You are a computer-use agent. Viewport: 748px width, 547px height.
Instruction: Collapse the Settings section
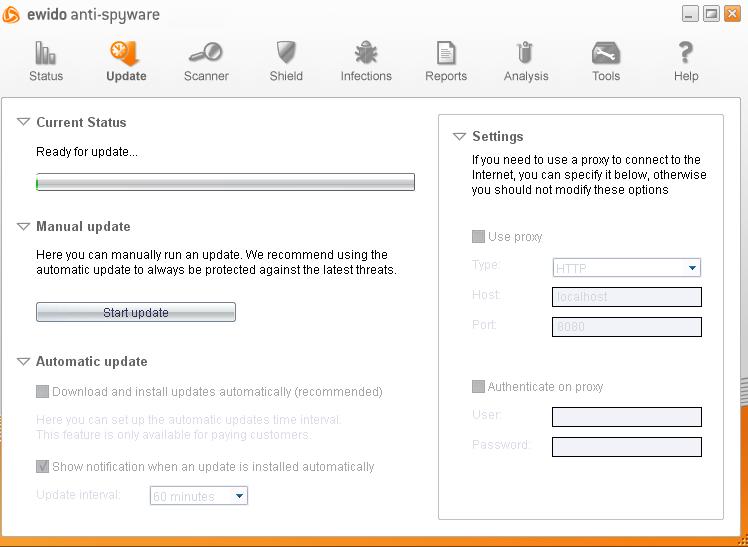tap(459, 137)
